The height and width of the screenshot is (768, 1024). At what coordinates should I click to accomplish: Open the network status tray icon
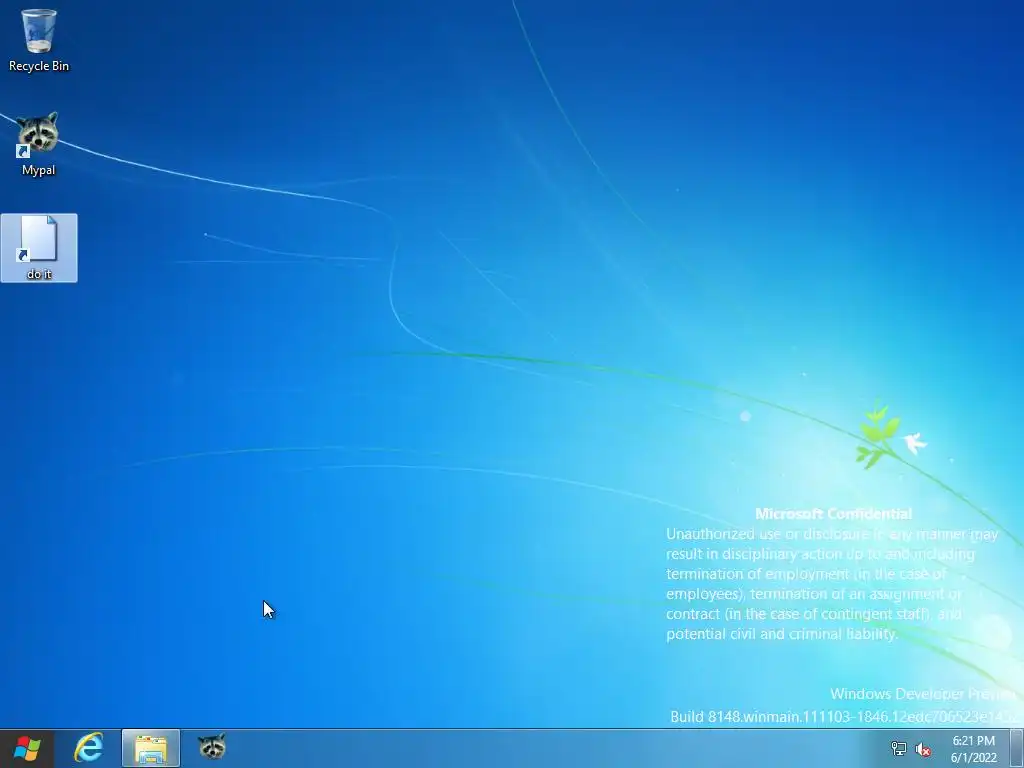[x=899, y=749]
